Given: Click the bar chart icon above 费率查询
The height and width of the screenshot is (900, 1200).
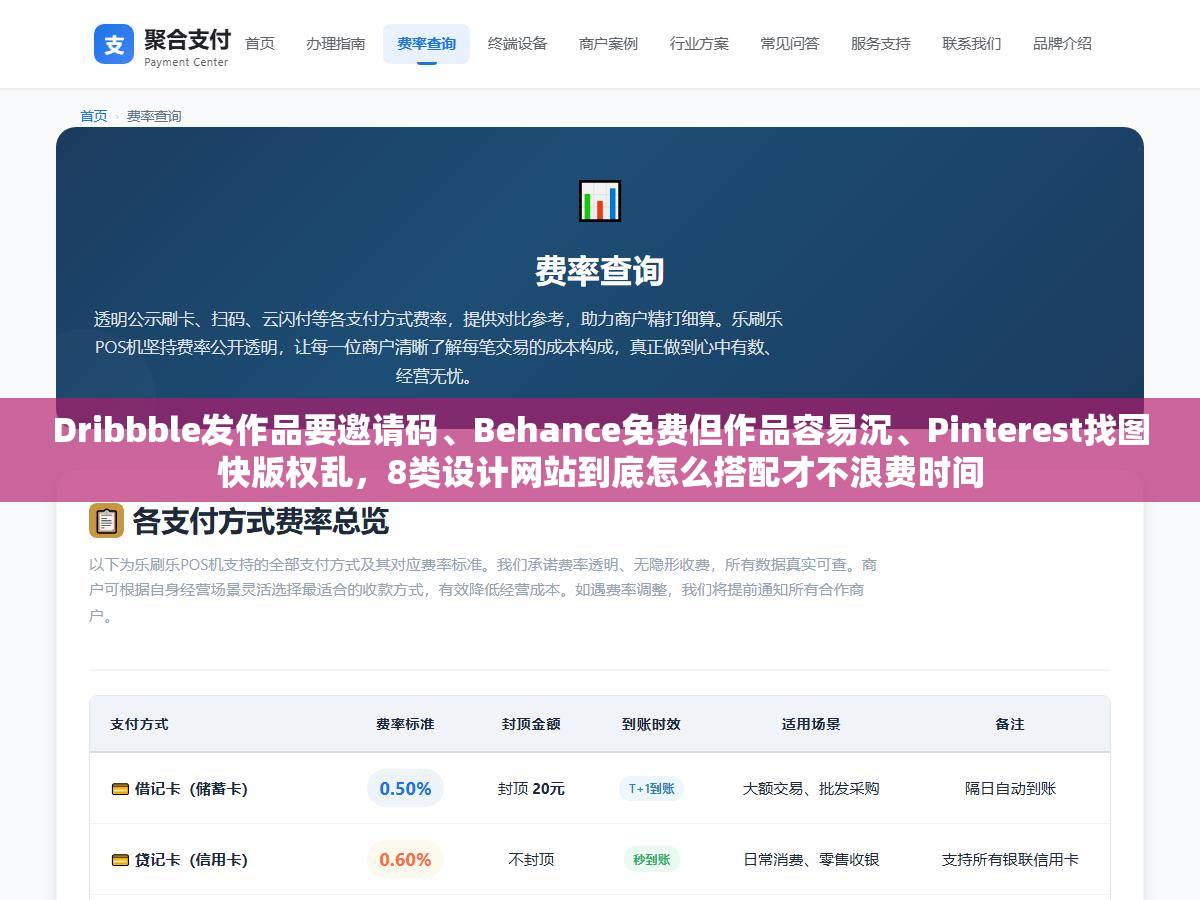Looking at the screenshot, I should [600, 201].
